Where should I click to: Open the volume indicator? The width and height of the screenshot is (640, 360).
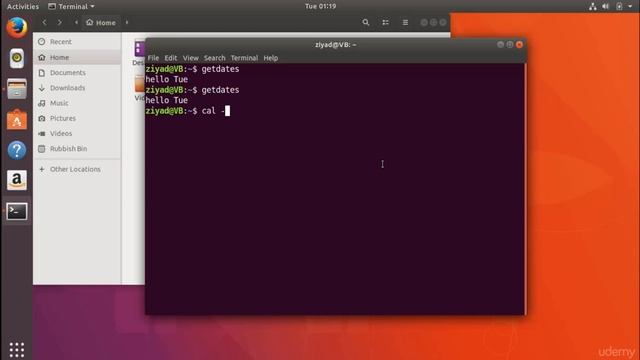click(x=606, y=7)
